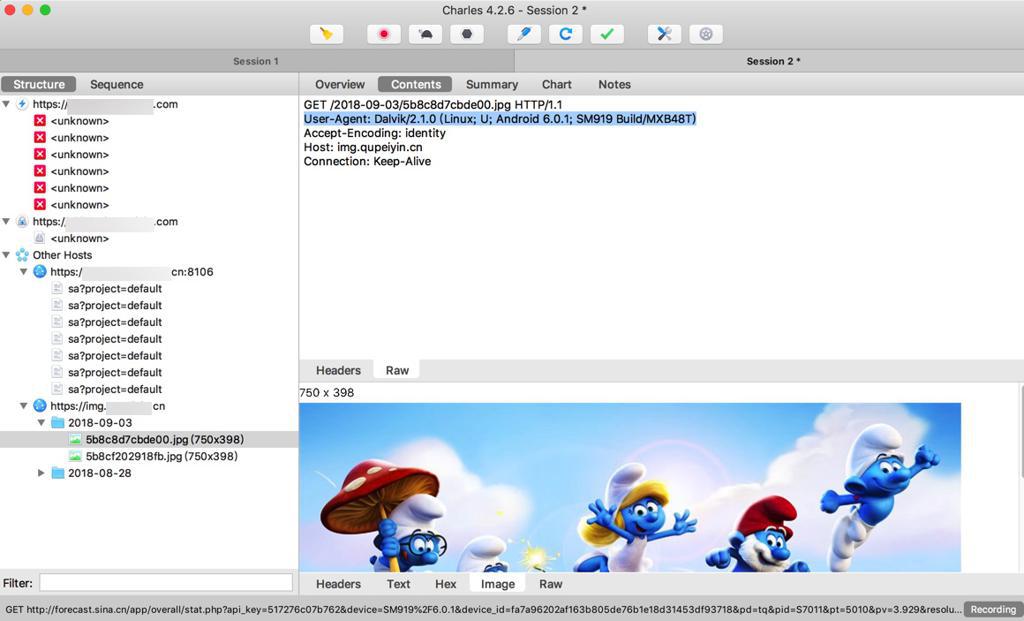Click the globe icon for cn:8106 host

[40, 272]
